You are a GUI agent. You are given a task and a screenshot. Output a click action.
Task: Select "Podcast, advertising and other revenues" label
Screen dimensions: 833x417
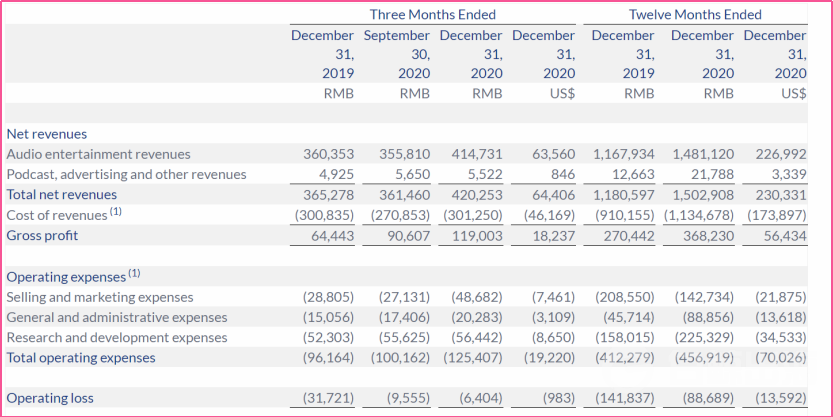click(x=126, y=175)
